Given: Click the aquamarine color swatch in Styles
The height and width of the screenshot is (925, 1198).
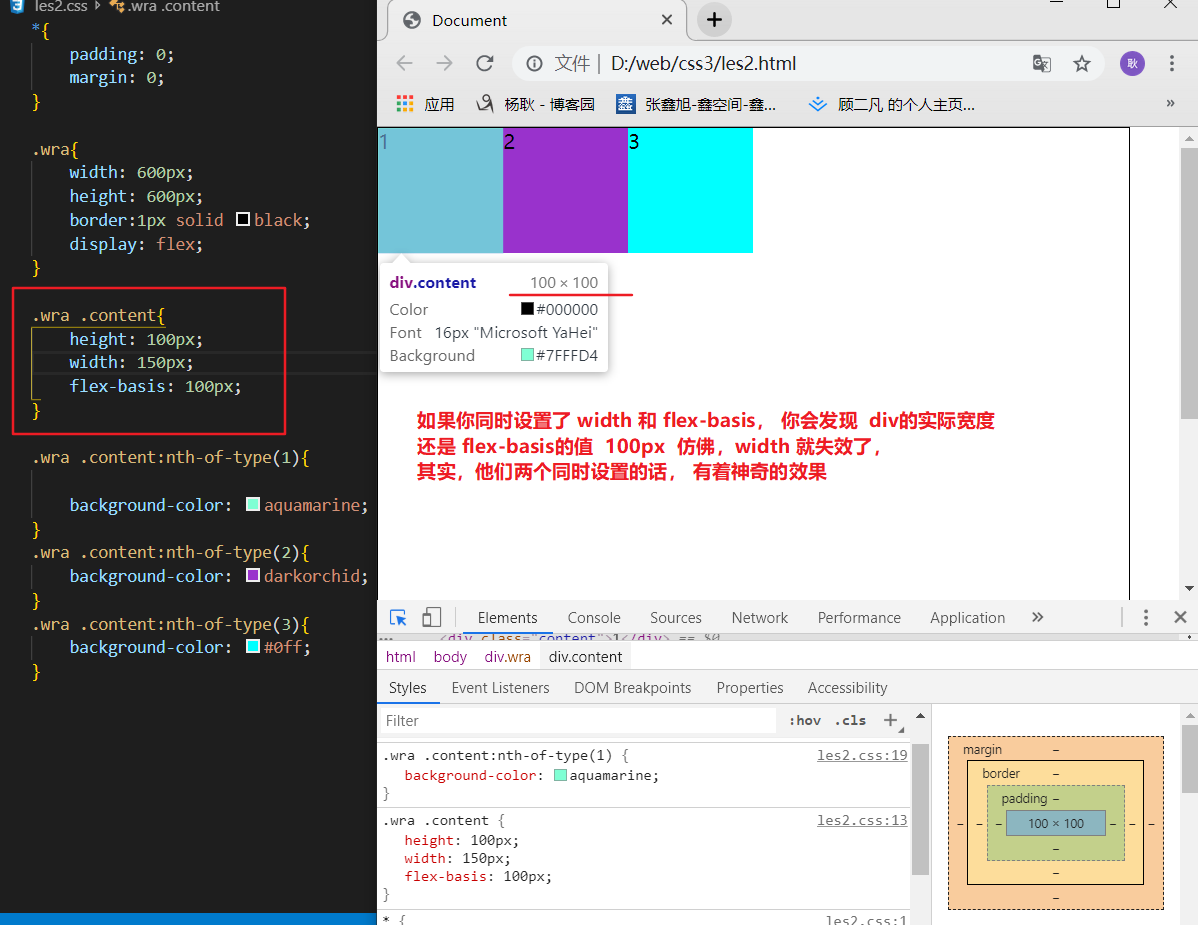Looking at the screenshot, I should (560, 775).
